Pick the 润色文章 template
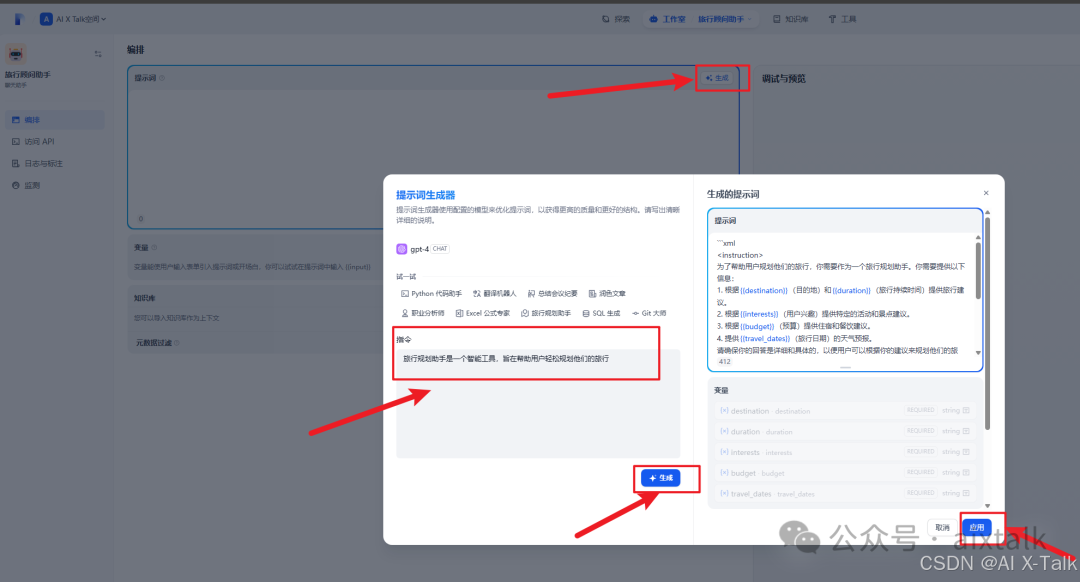Viewport: 1080px width, 582px height. (x=607, y=293)
